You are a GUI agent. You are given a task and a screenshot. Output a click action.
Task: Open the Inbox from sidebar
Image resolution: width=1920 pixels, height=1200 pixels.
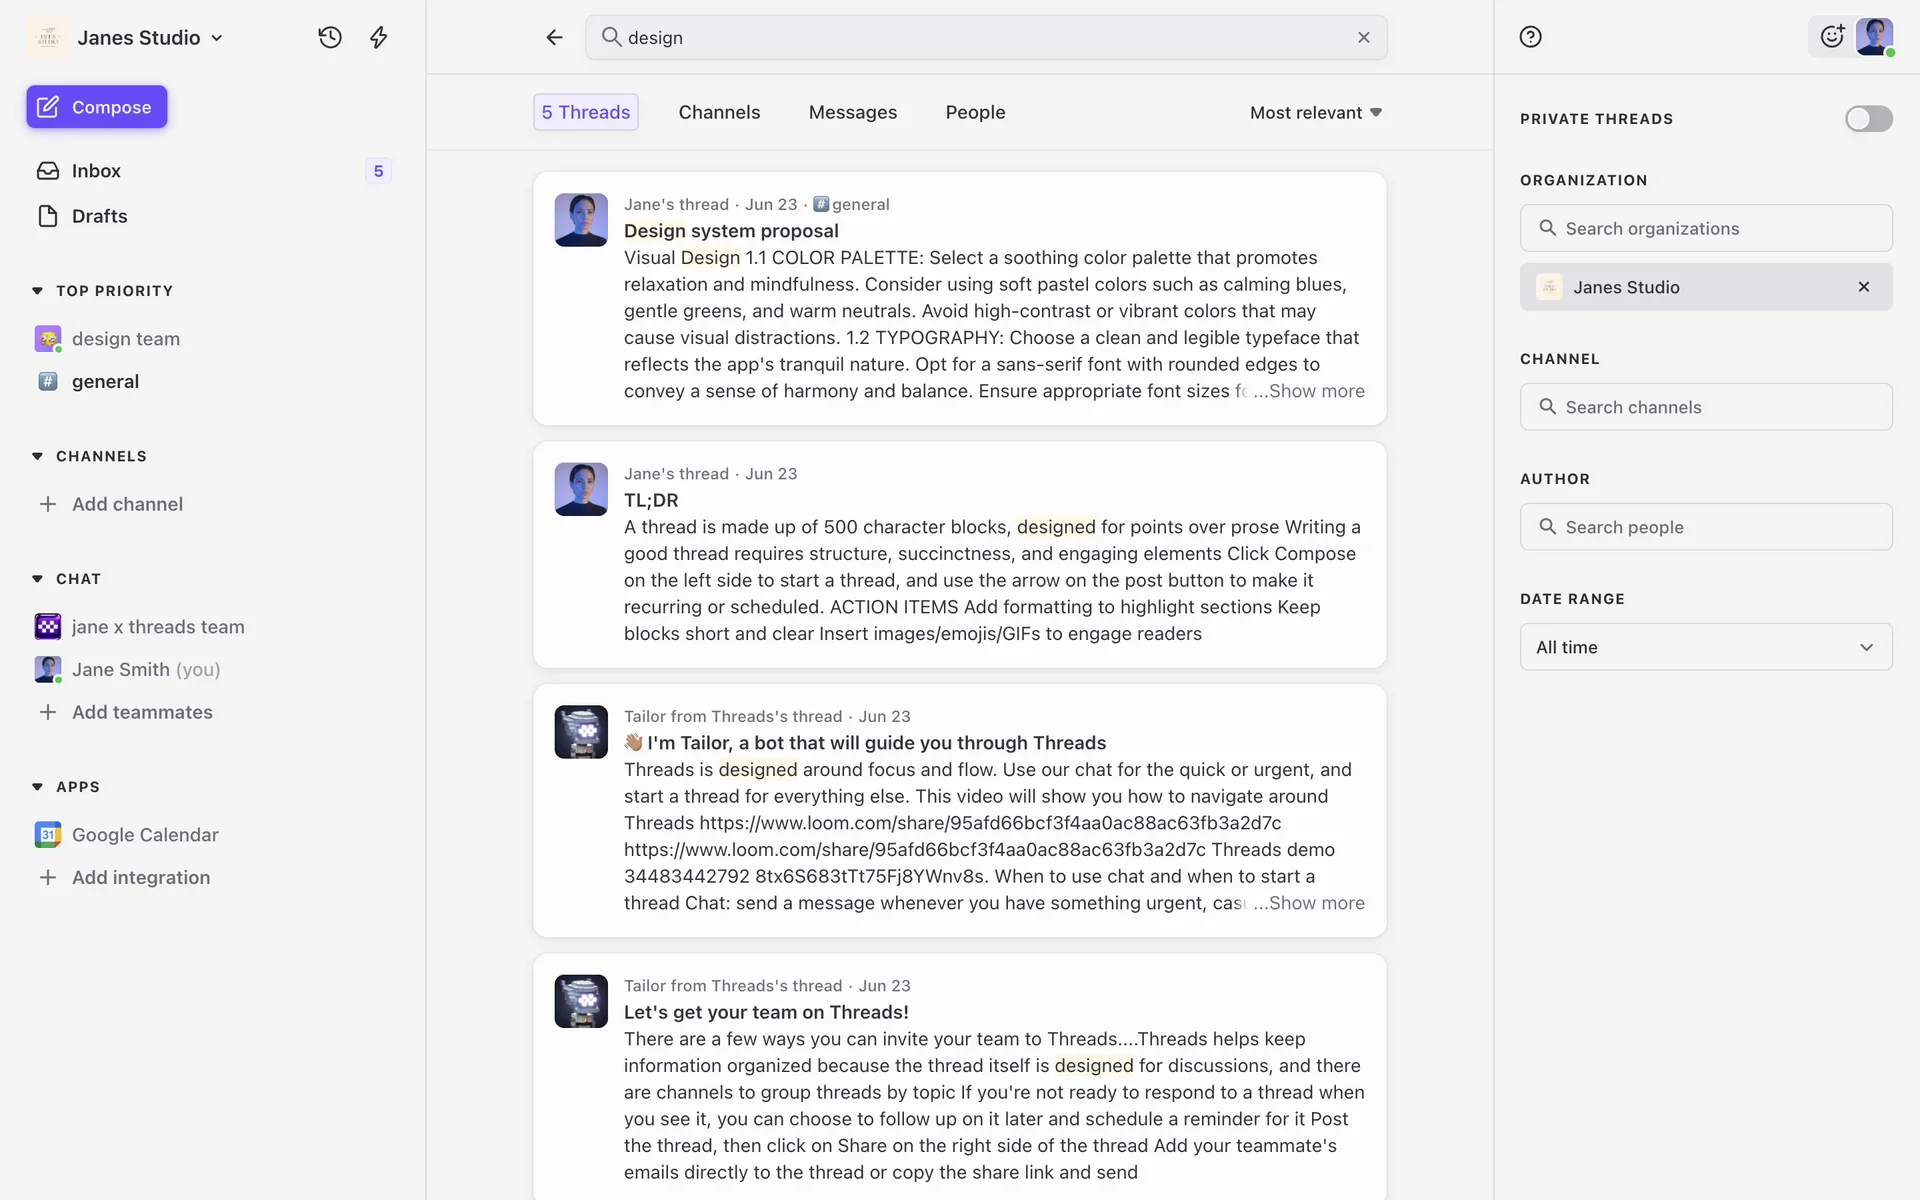pos(96,171)
